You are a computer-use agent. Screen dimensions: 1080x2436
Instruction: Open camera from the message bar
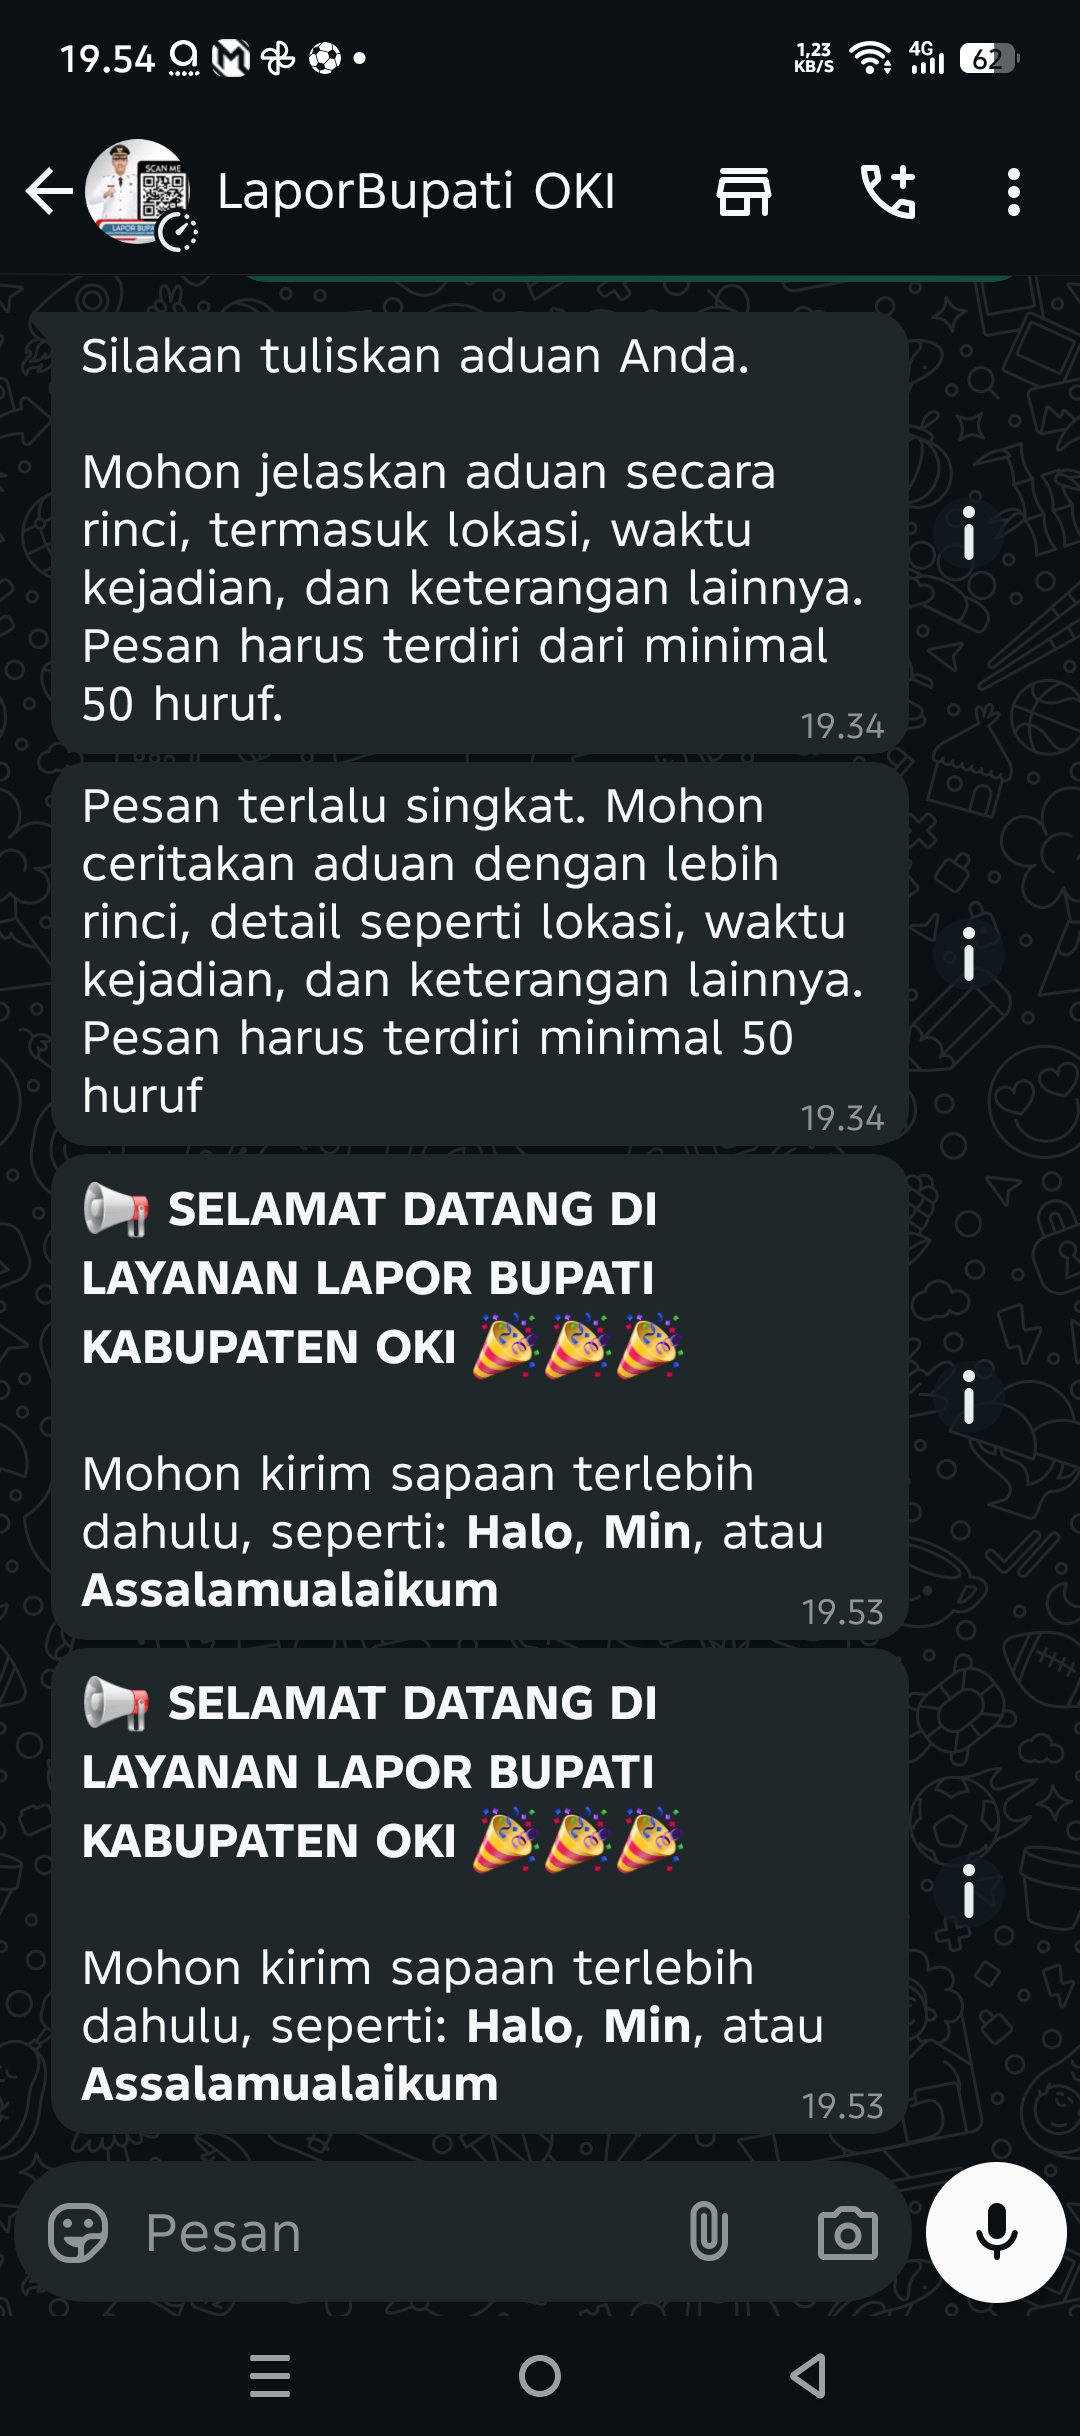coord(848,2232)
